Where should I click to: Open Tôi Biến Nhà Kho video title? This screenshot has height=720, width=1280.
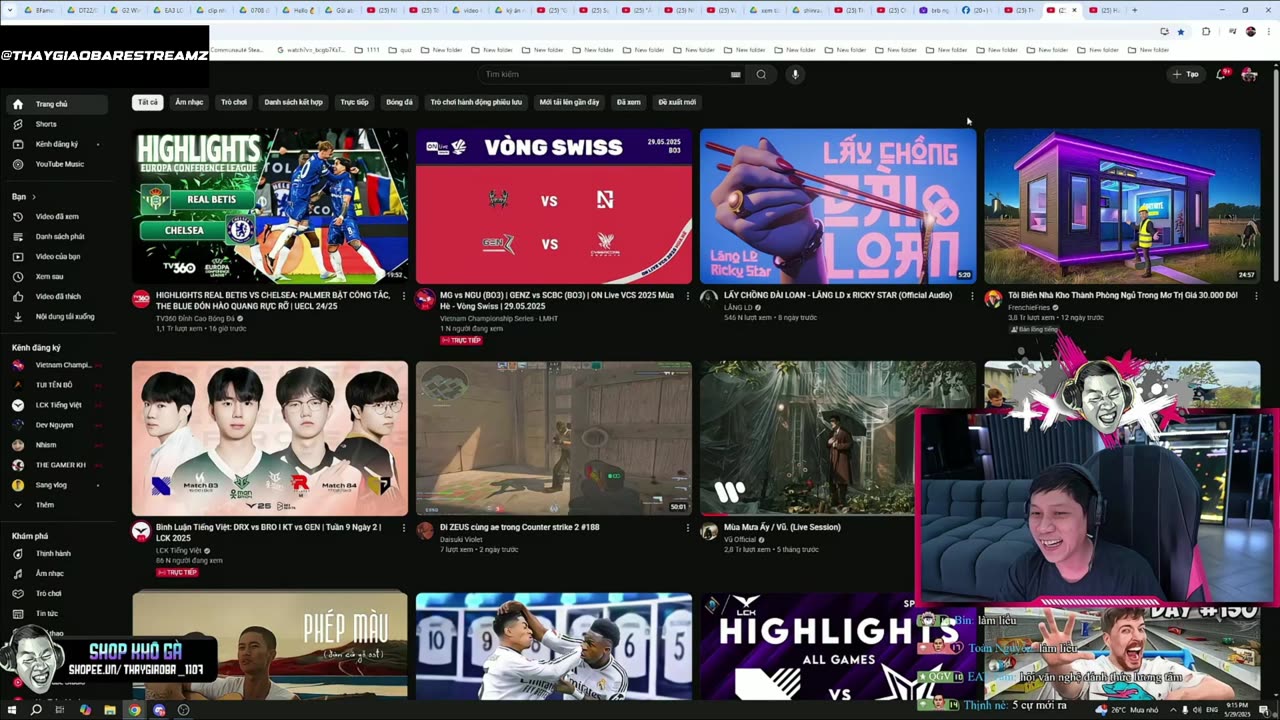[1123, 295]
